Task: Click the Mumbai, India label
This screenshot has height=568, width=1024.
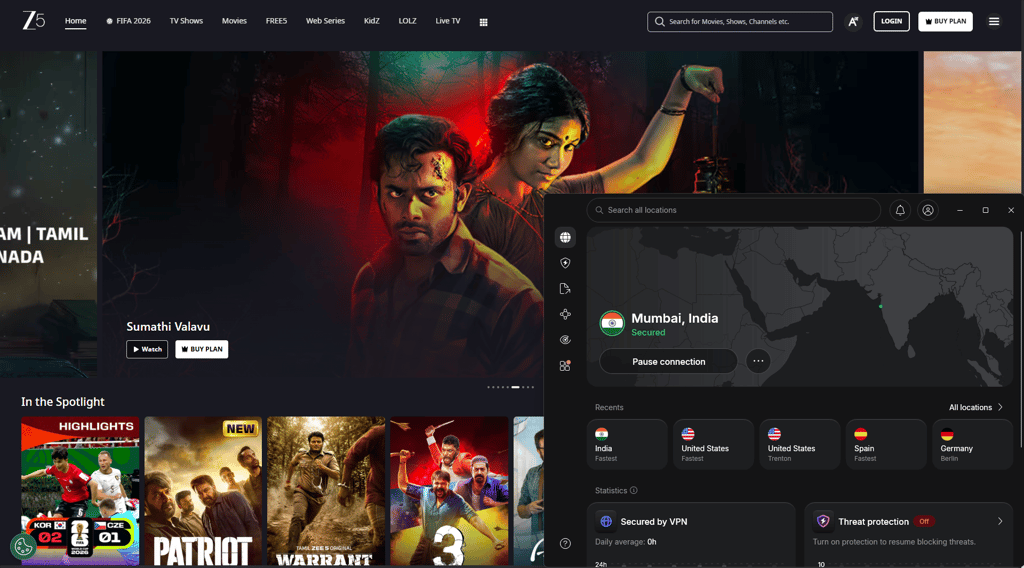Action: (675, 319)
